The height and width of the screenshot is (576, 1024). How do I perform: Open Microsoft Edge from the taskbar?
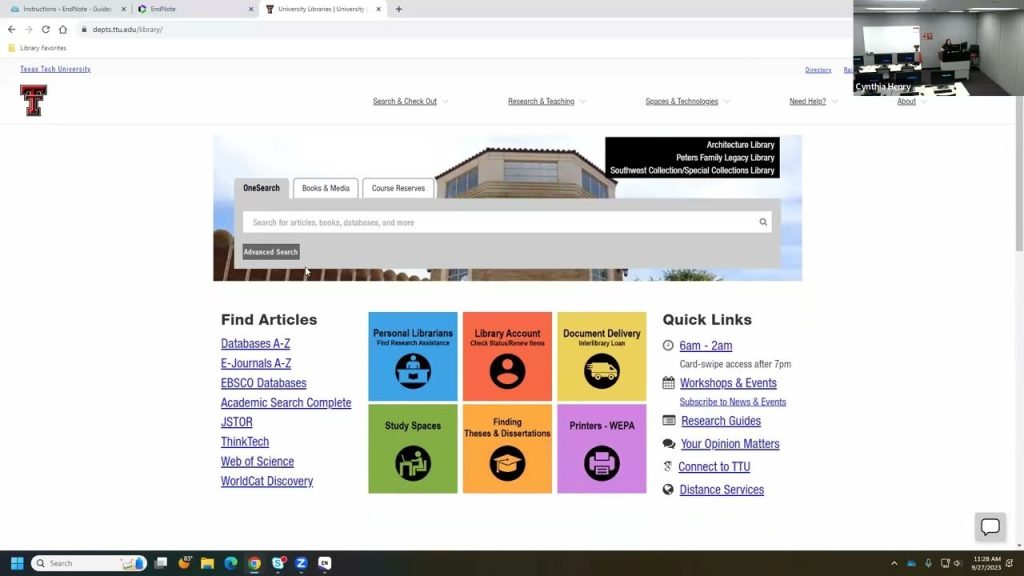pyautogui.click(x=231, y=563)
